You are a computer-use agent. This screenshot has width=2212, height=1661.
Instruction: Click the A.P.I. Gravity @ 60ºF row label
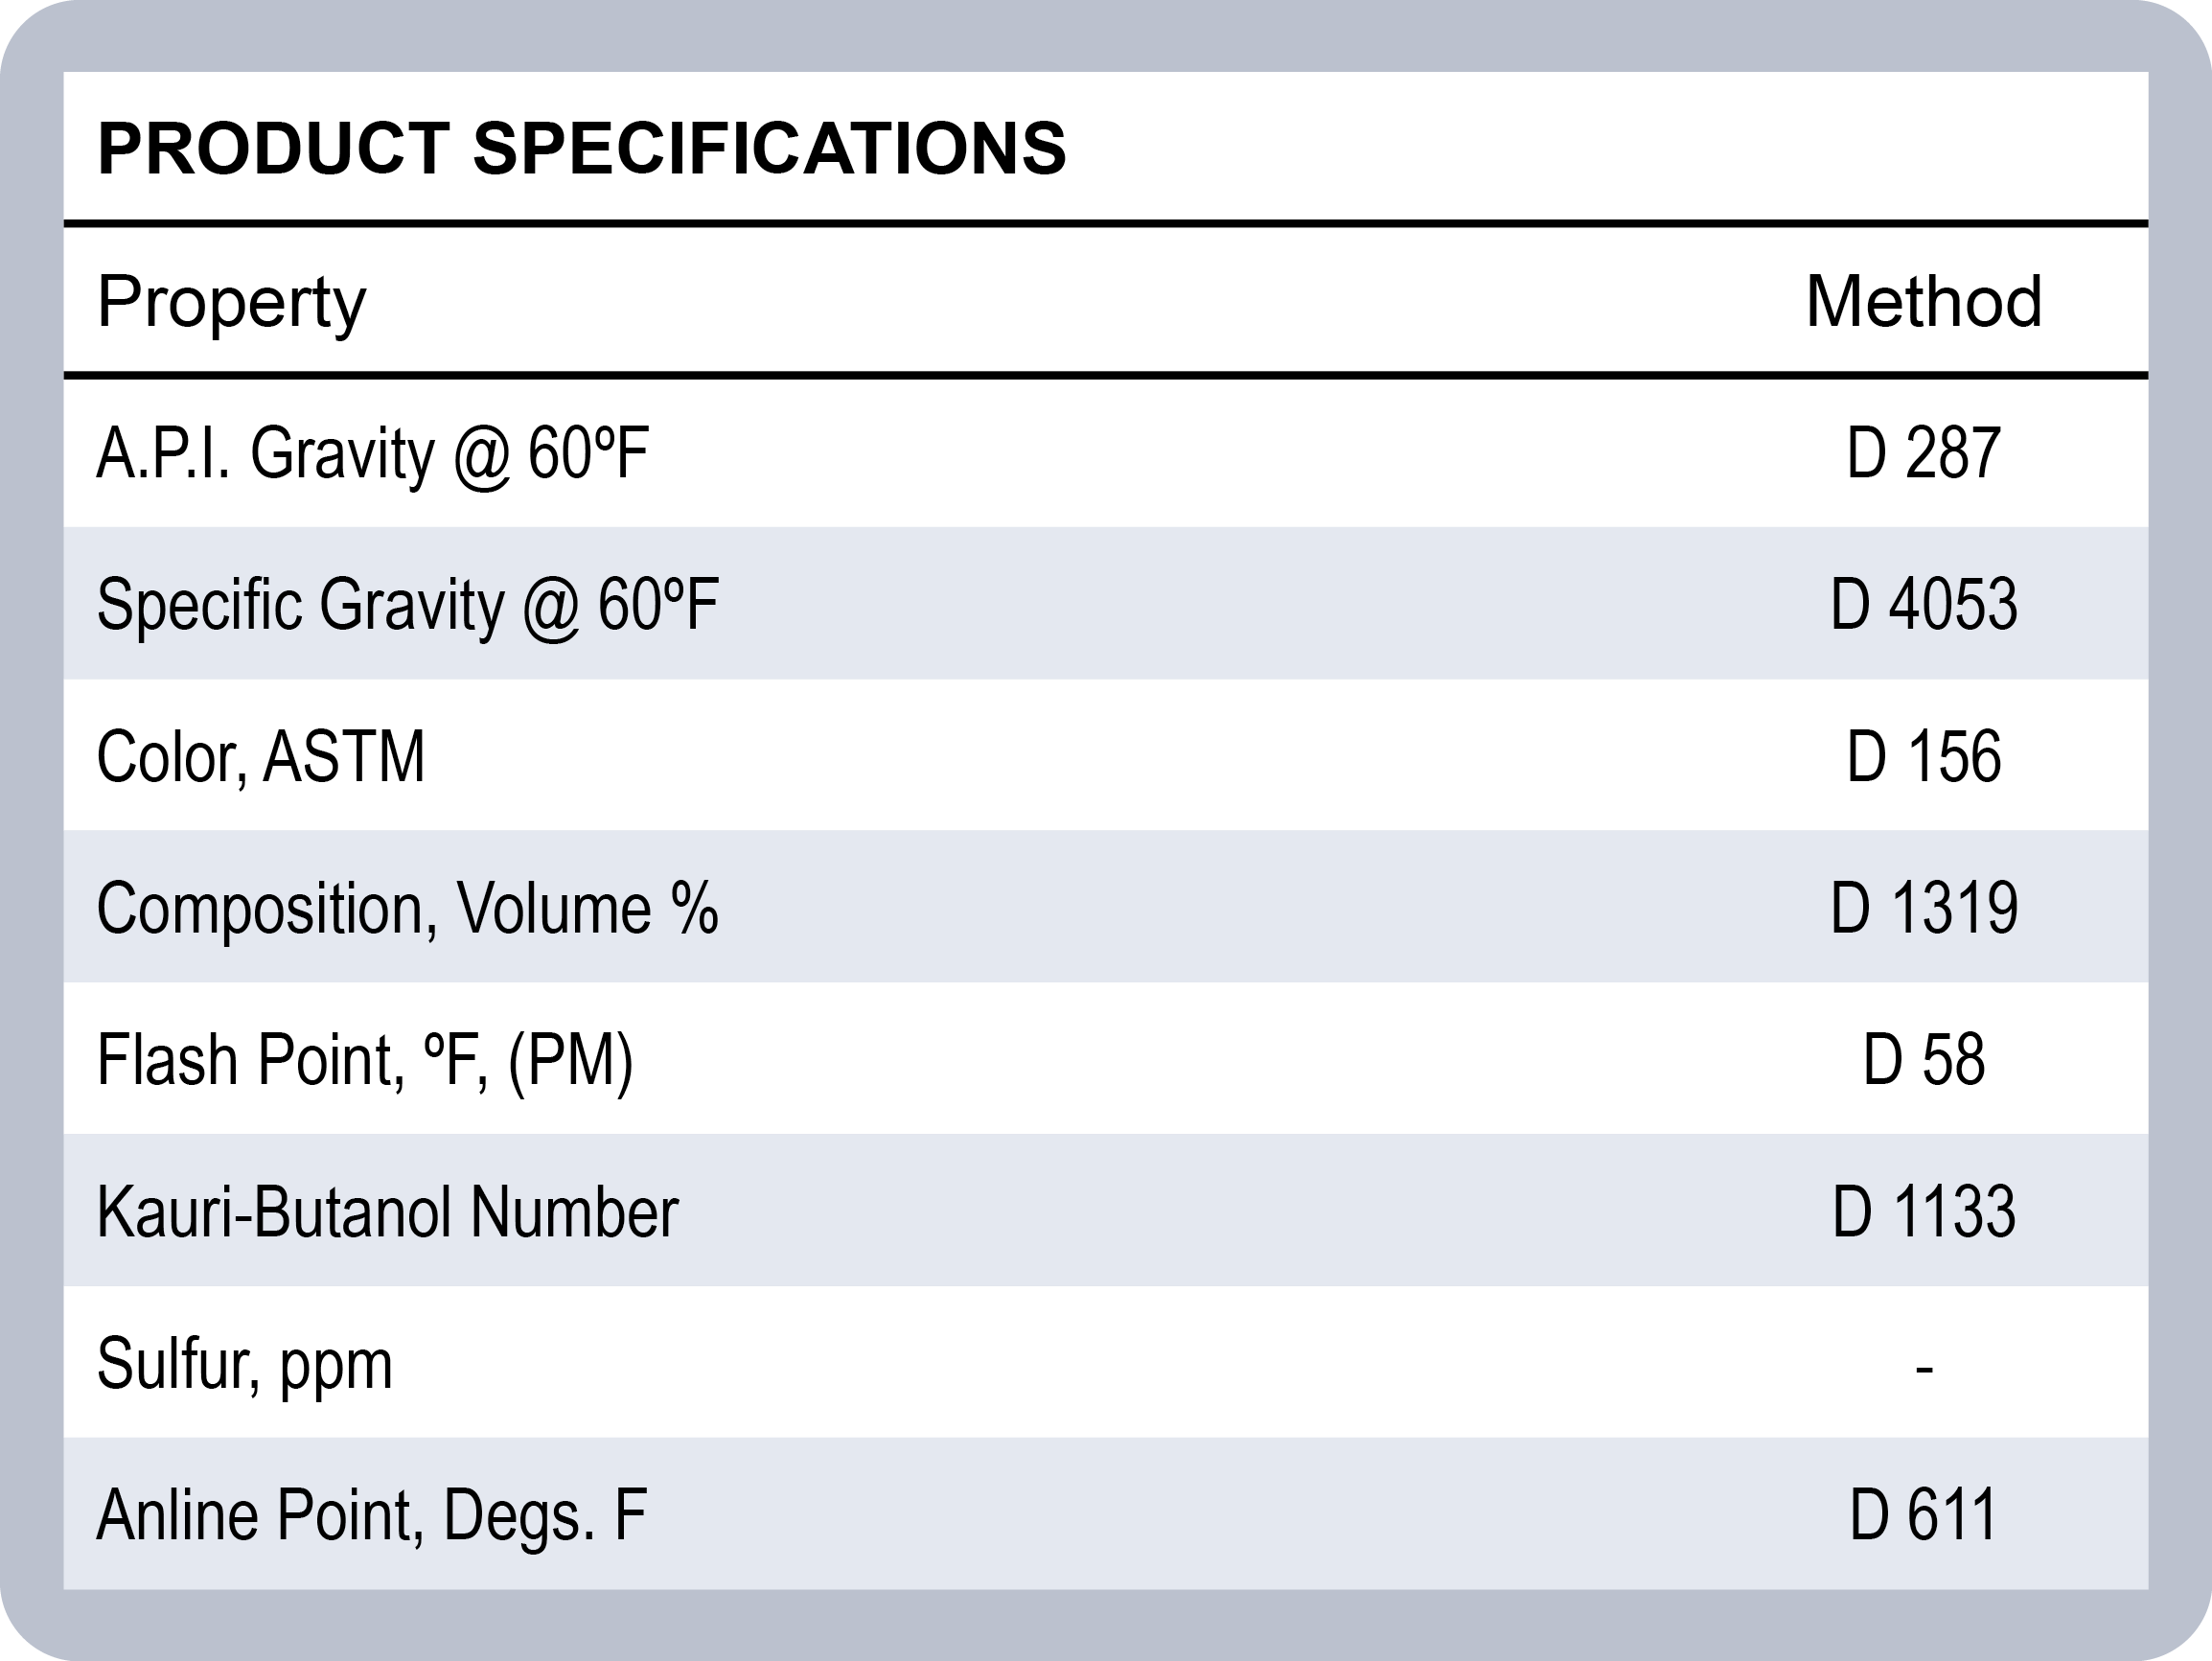(373, 455)
